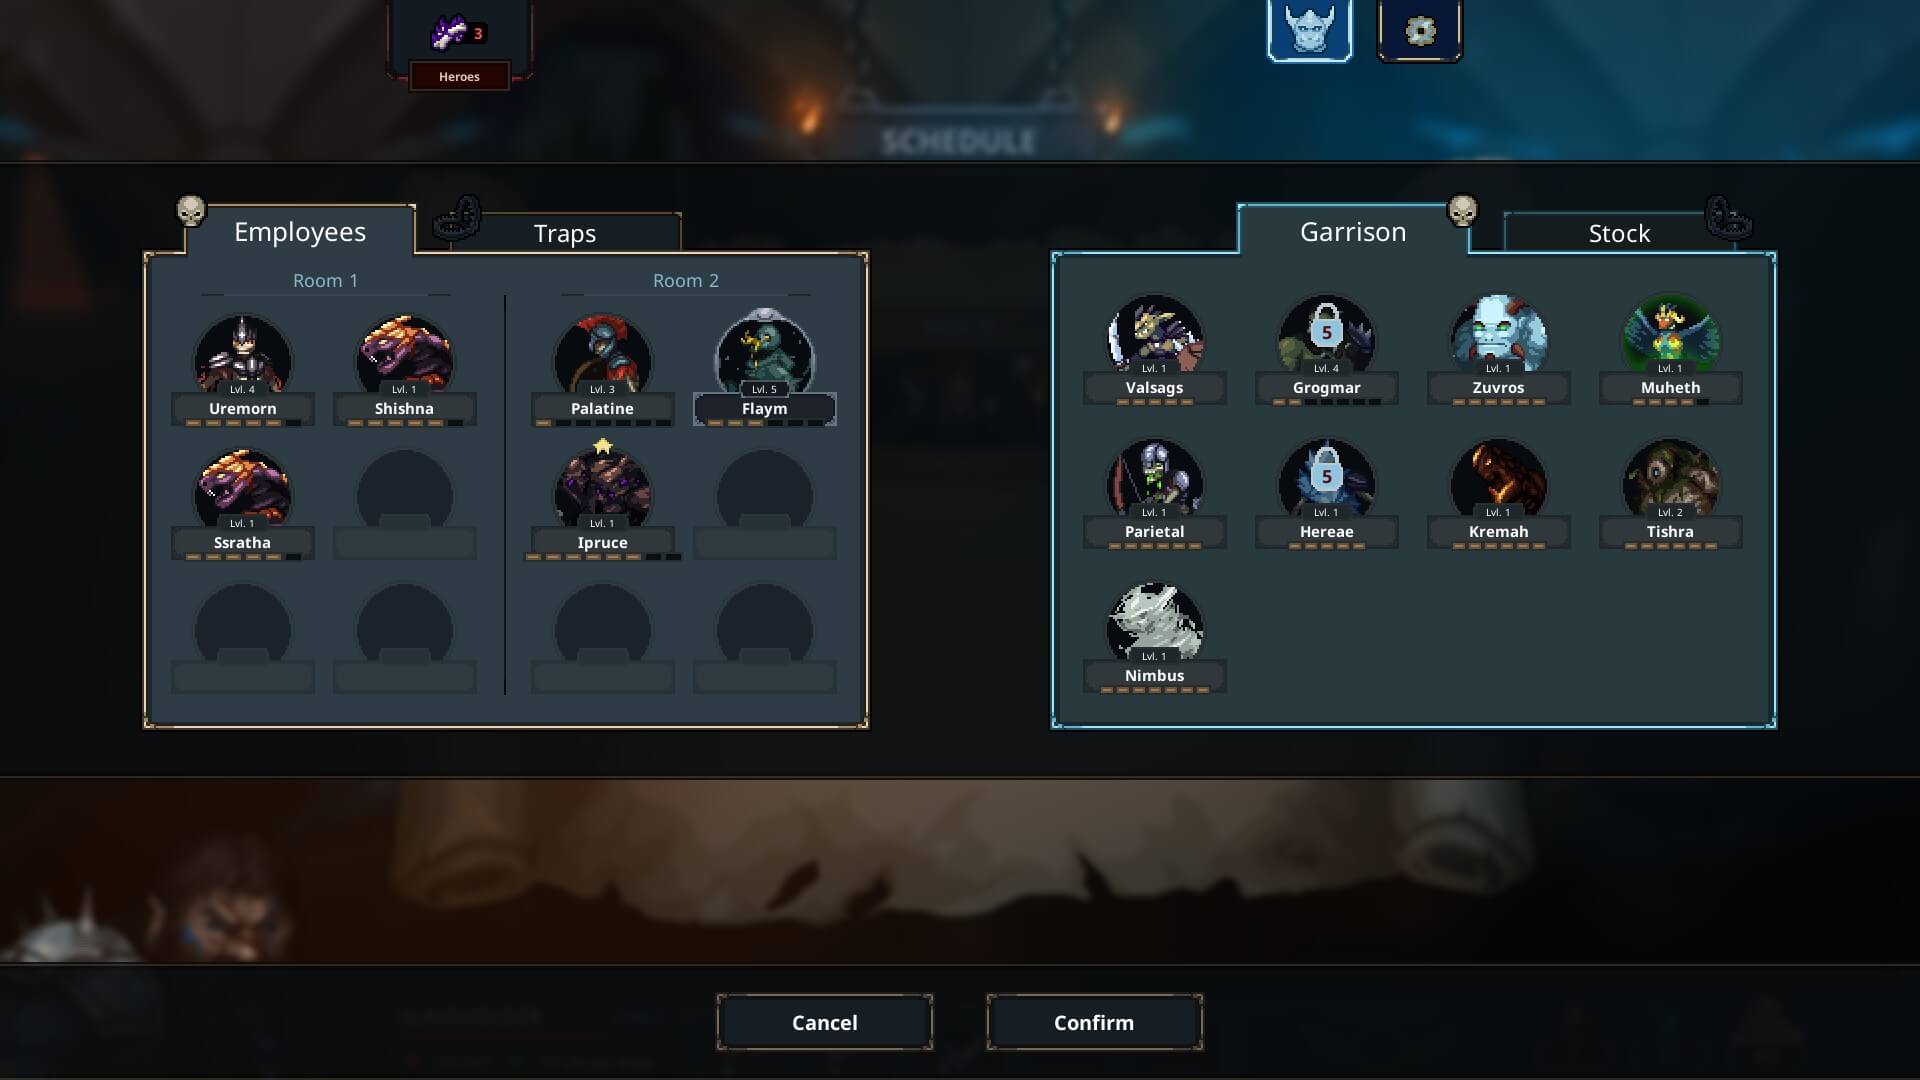The image size is (1920, 1080).
Task: Select Uremorn's portrait in Room 1
Action: coord(243,357)
